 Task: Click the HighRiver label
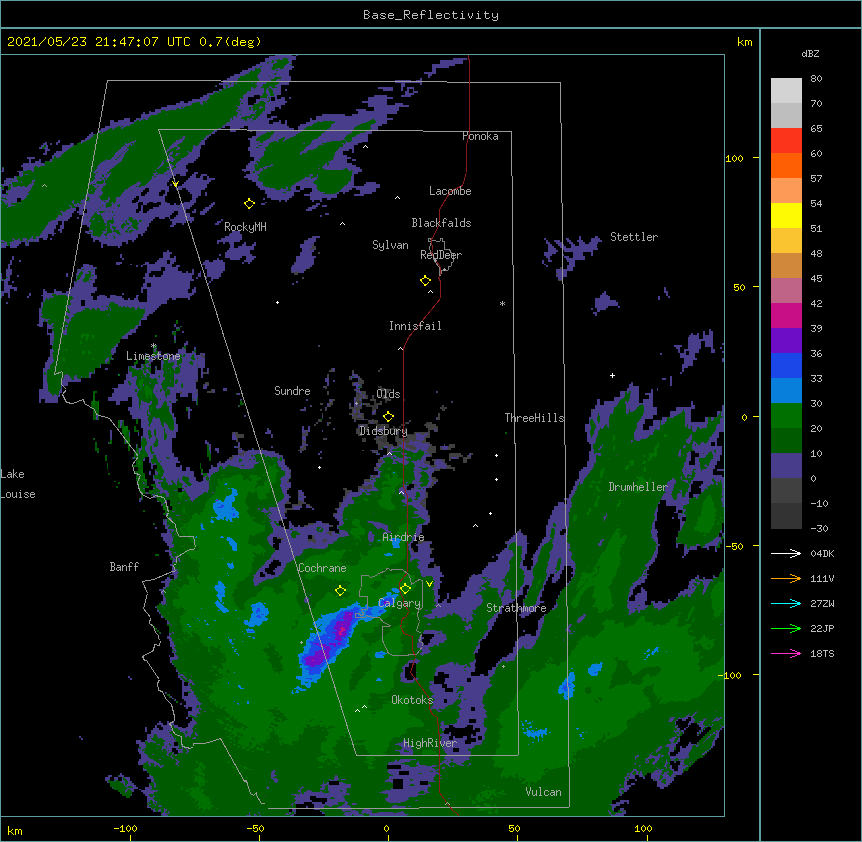pyautogui.click(x=430, y=743)
